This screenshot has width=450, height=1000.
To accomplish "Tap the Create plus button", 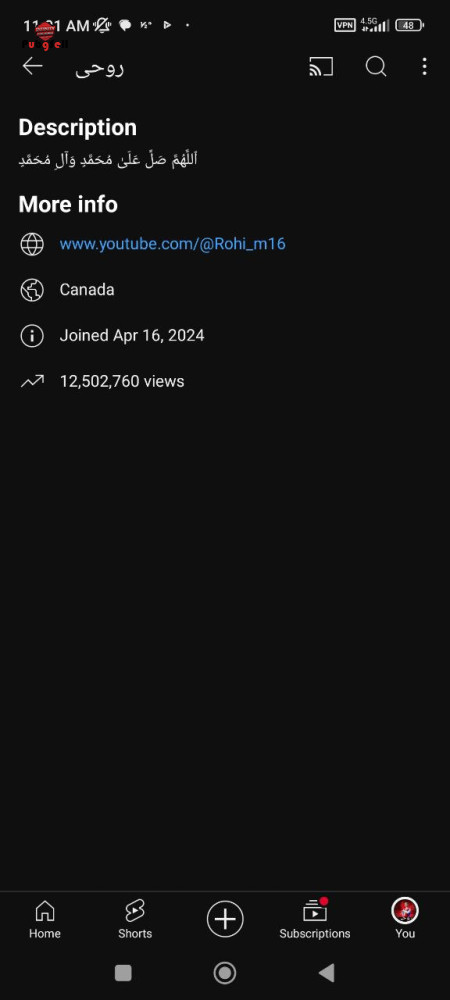I will [x=225, y=919].
